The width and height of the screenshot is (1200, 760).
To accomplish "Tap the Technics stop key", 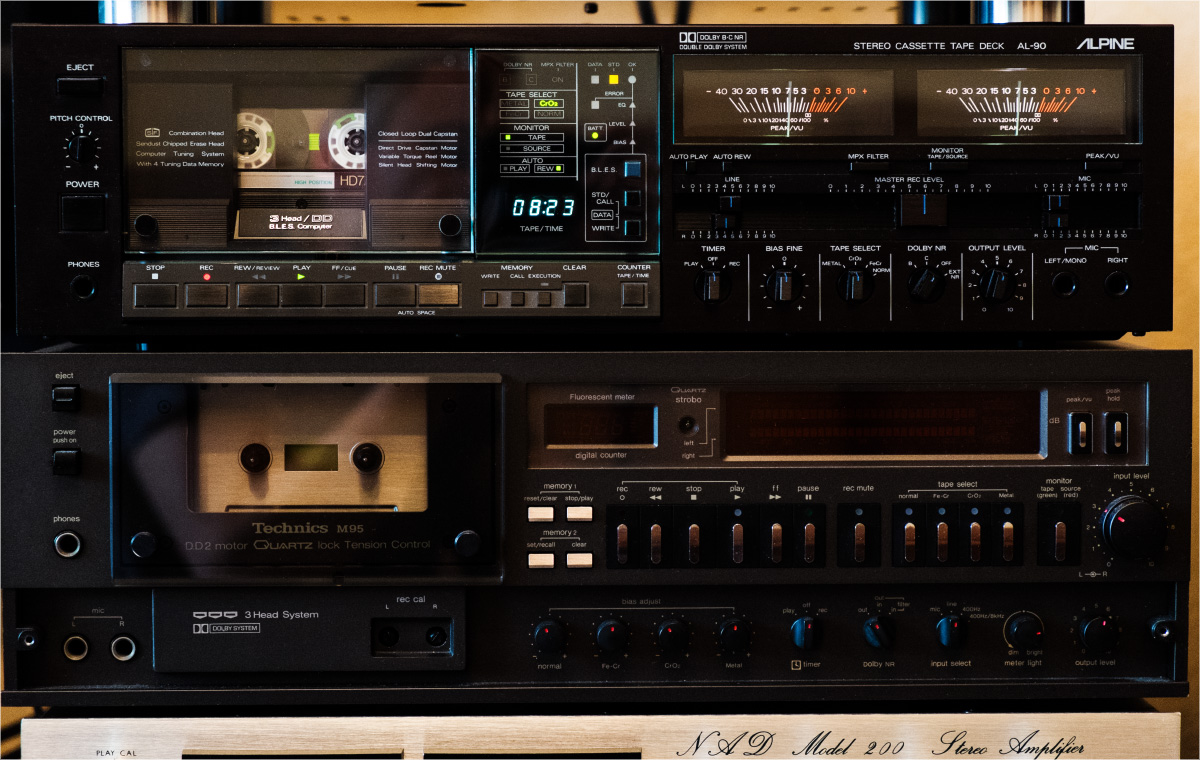I will pos(694,541).
